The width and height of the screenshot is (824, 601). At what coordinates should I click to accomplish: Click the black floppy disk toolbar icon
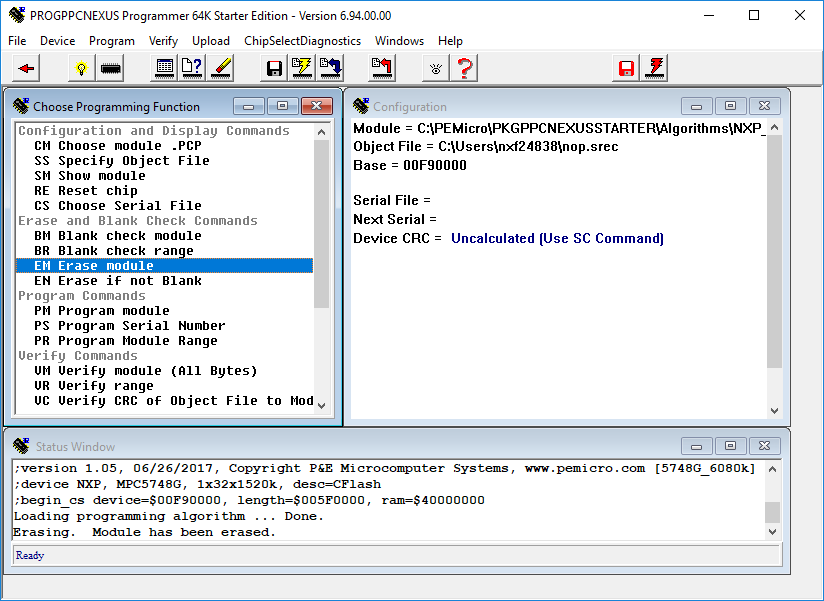274,68
